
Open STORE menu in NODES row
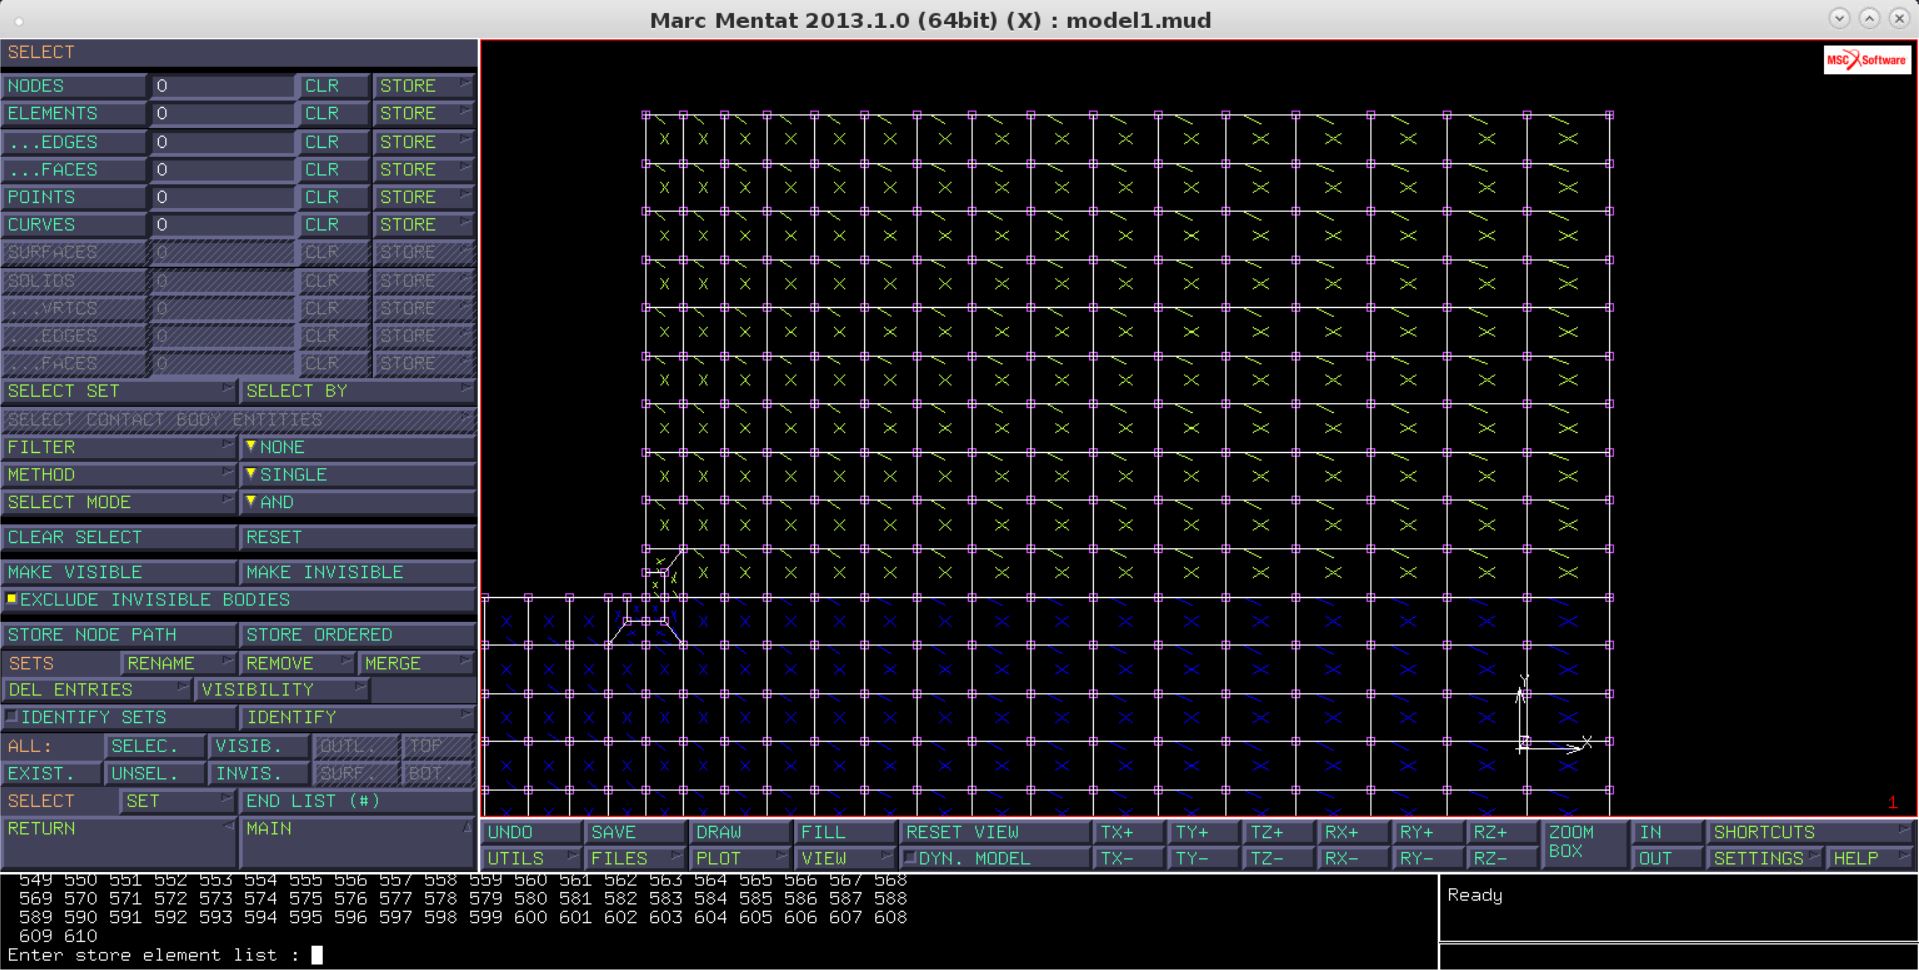pyautogui.click(x=423, y=86)
